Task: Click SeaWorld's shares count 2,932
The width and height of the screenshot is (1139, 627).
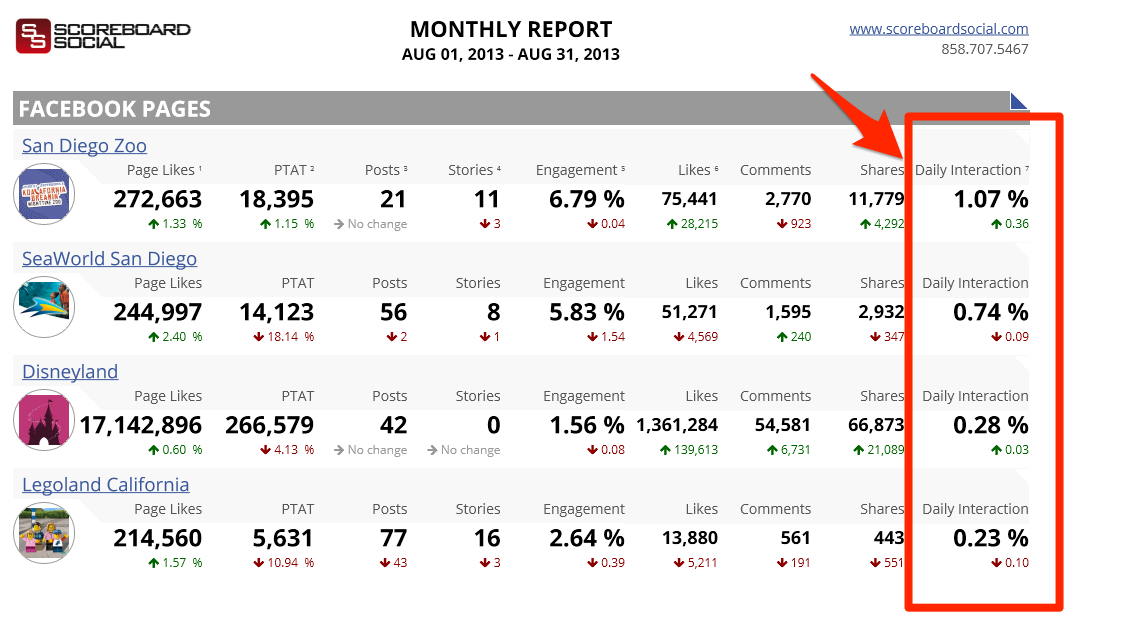Action: click(881, 312)
